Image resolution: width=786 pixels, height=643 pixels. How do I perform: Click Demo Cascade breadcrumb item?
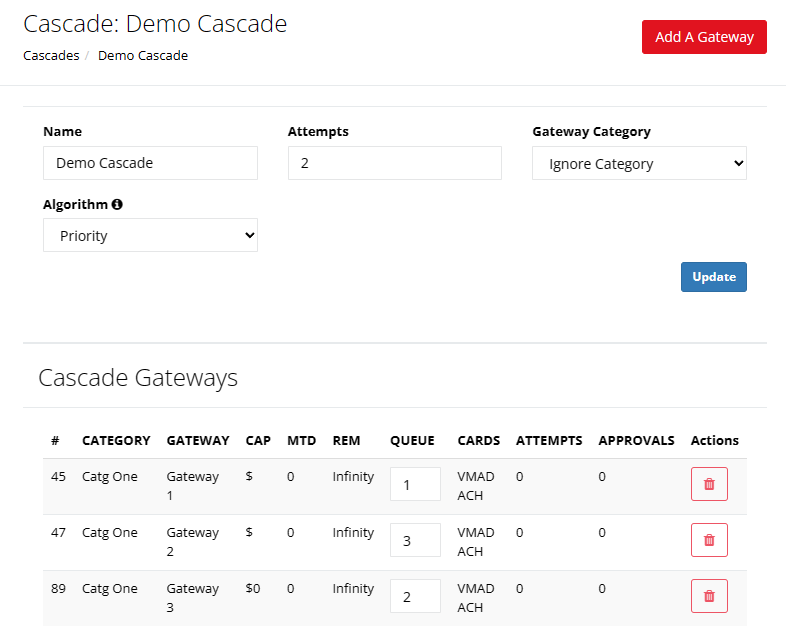click(143, 56)
